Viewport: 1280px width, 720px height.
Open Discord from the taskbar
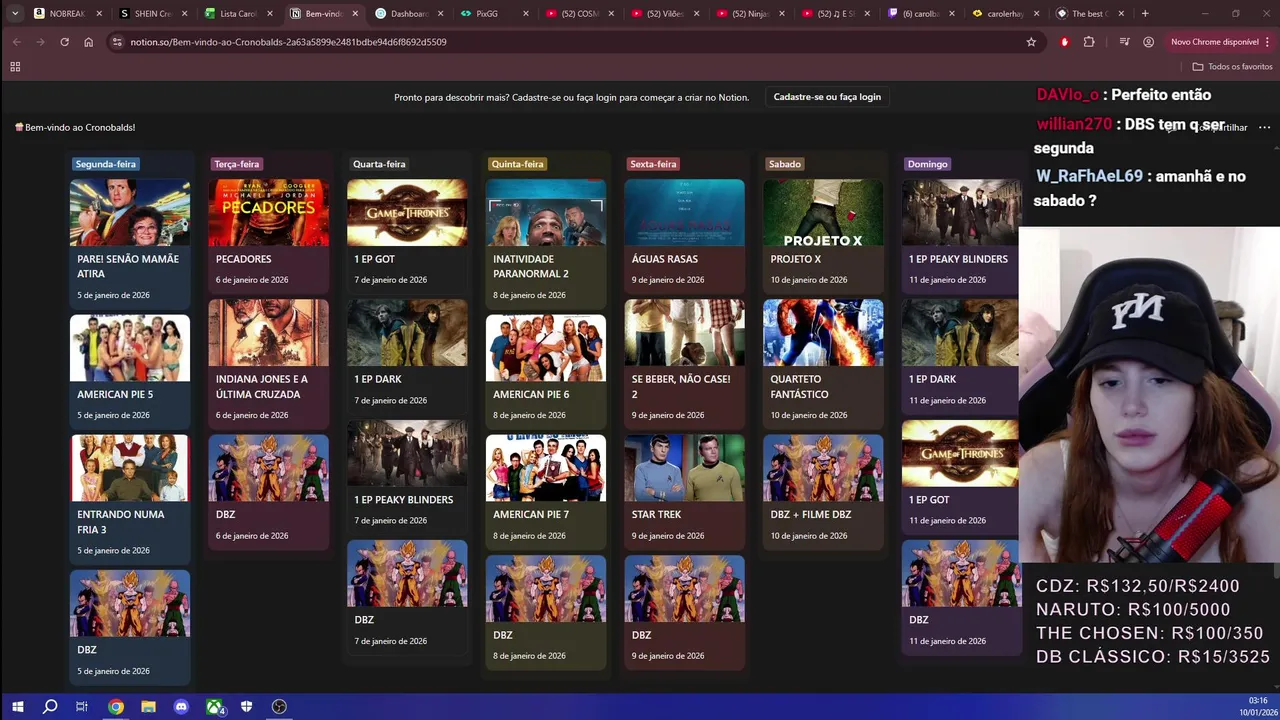pos(181,707)
